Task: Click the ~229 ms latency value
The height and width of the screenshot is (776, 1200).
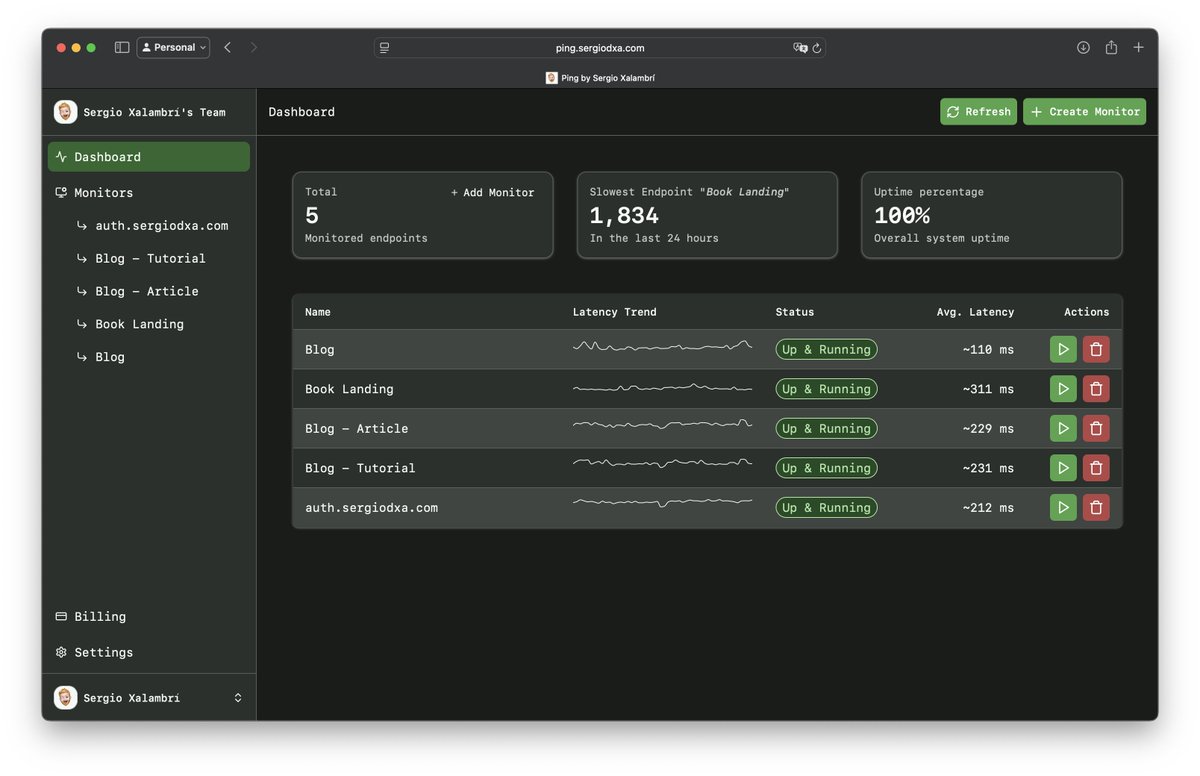Action: coord(988,429)
